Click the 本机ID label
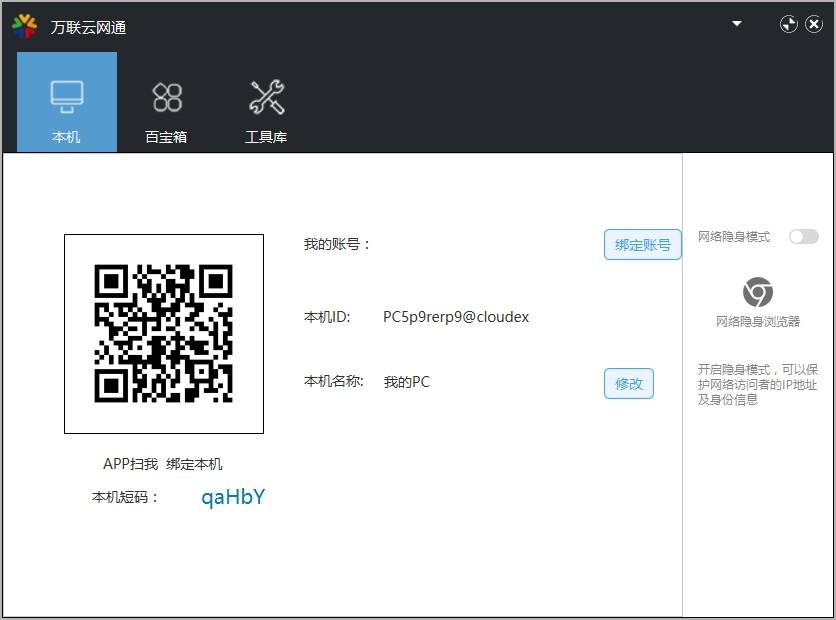This screenshot has height=620, width=836. (327, 317)
